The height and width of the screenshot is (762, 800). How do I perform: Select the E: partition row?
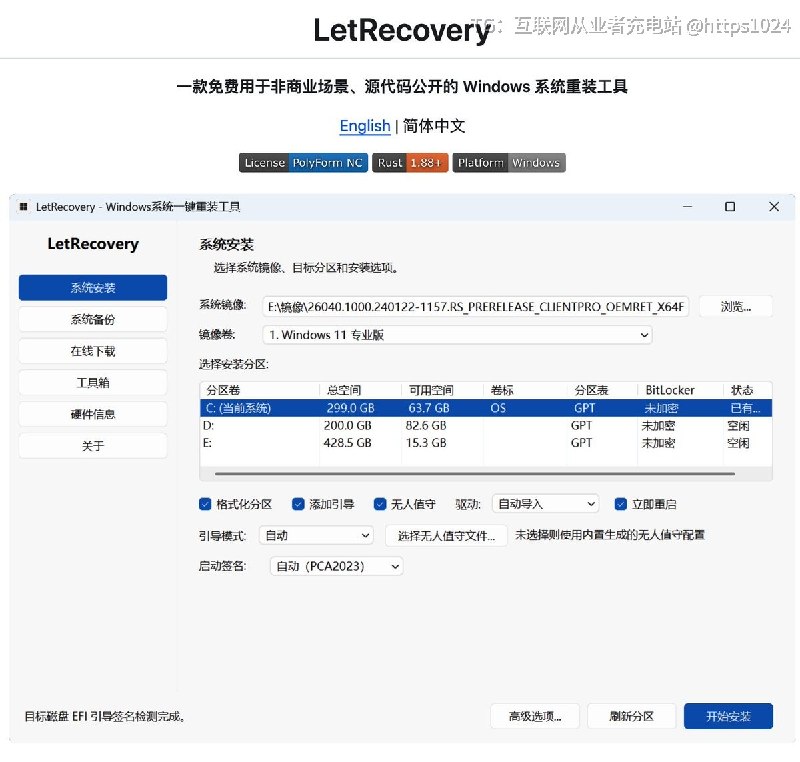[x=486, y=443]
